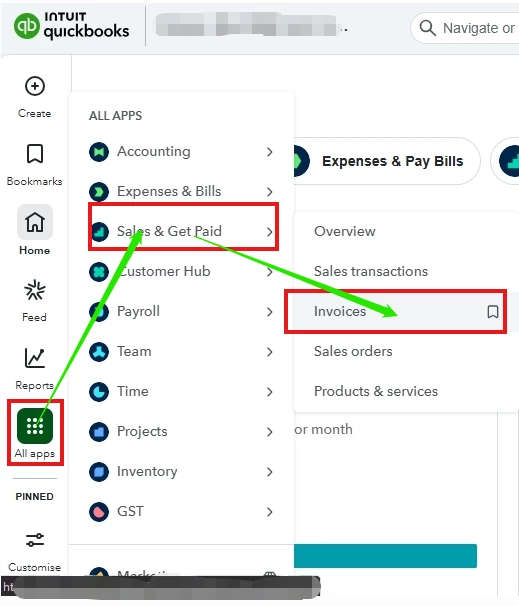Select the Inventory app label
This screenshot has width=519, height=606.
point(147,472)
